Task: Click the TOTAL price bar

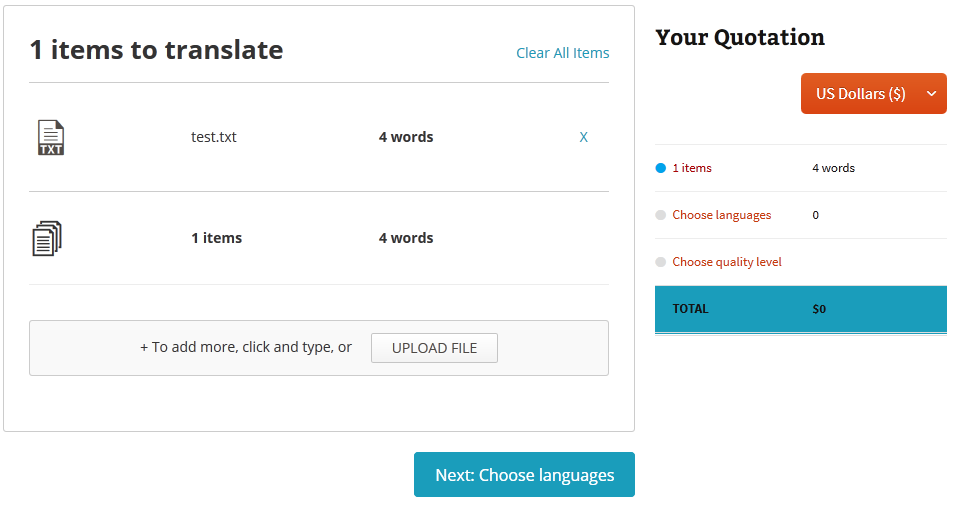Action: click(x=800, y=309)
